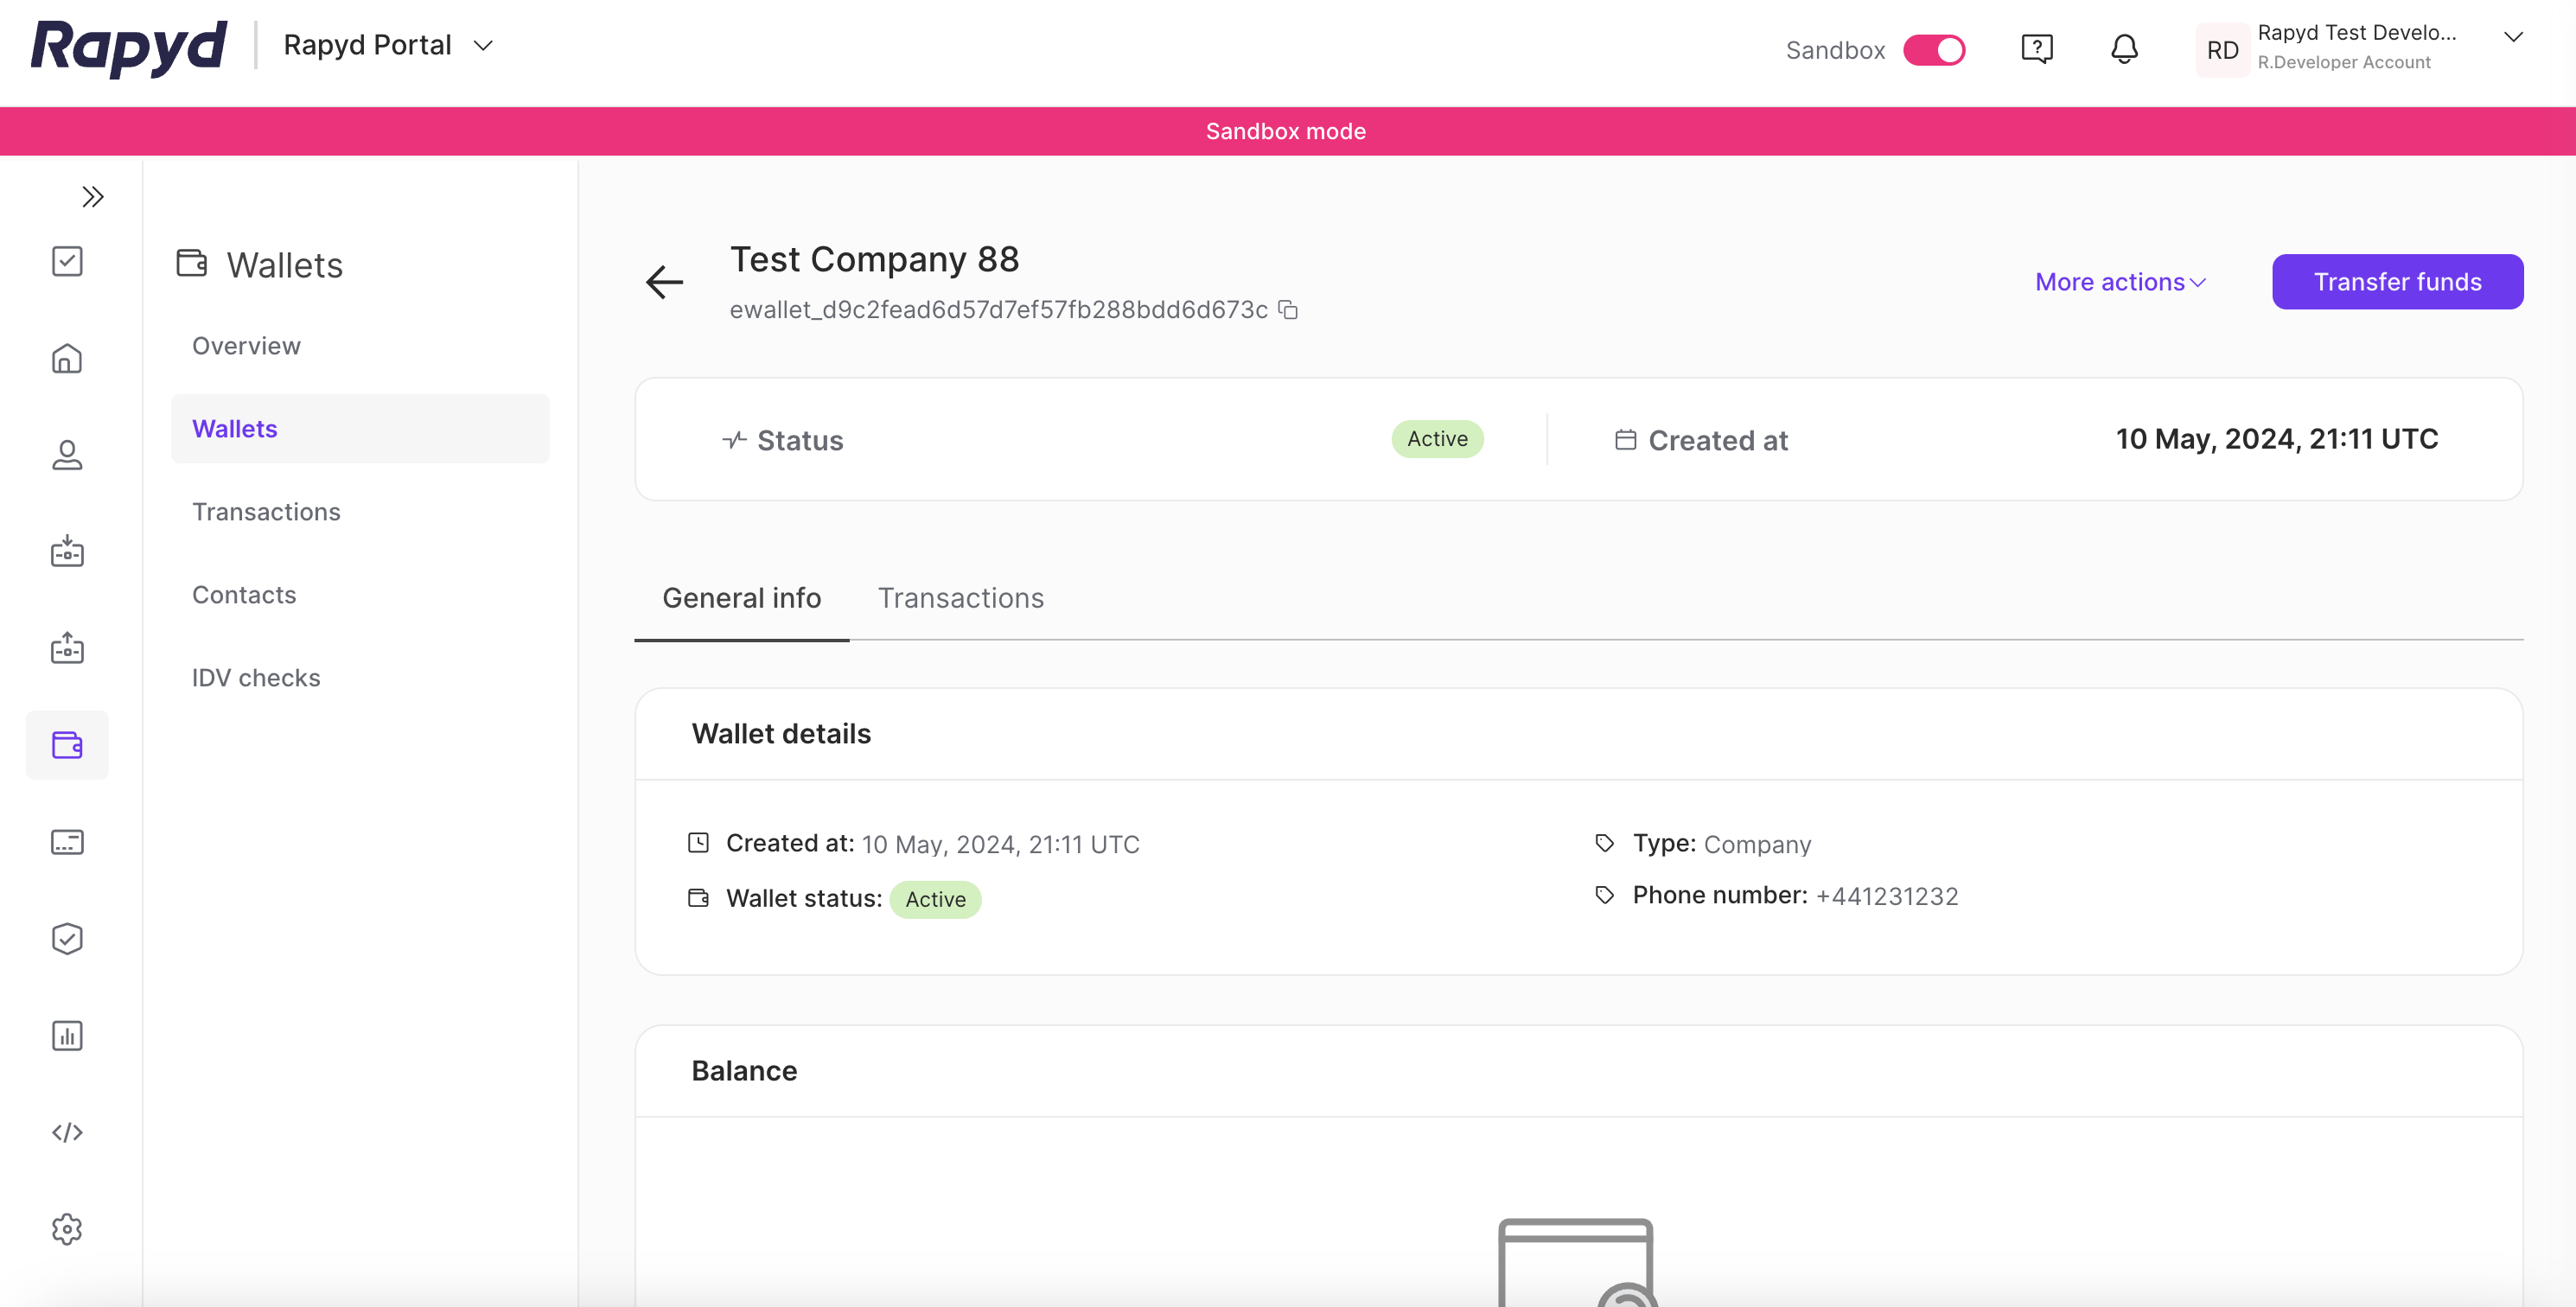Click the back arrow beside Test Company 88
This screenshot has width=2576, height=1307.
[x=664, y=282]
